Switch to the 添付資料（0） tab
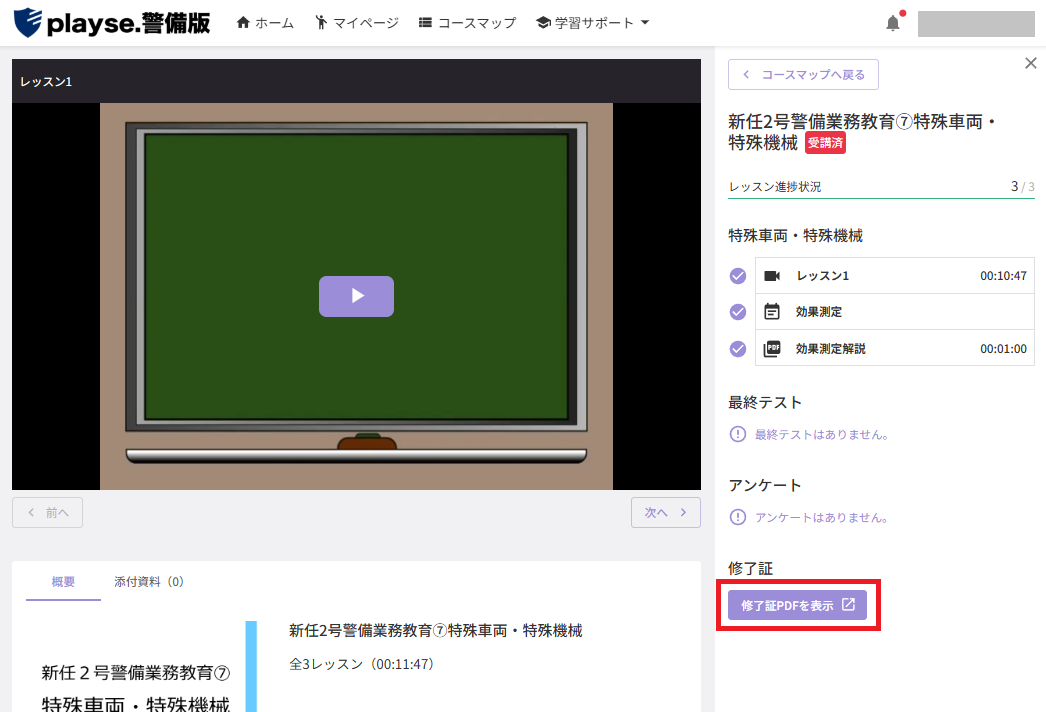 [149, 582]
